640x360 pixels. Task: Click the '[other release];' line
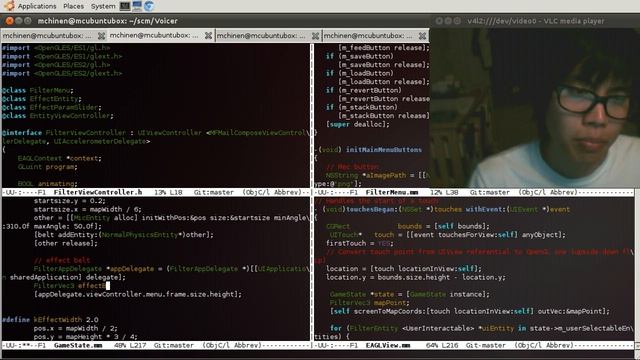coord(66,243)
